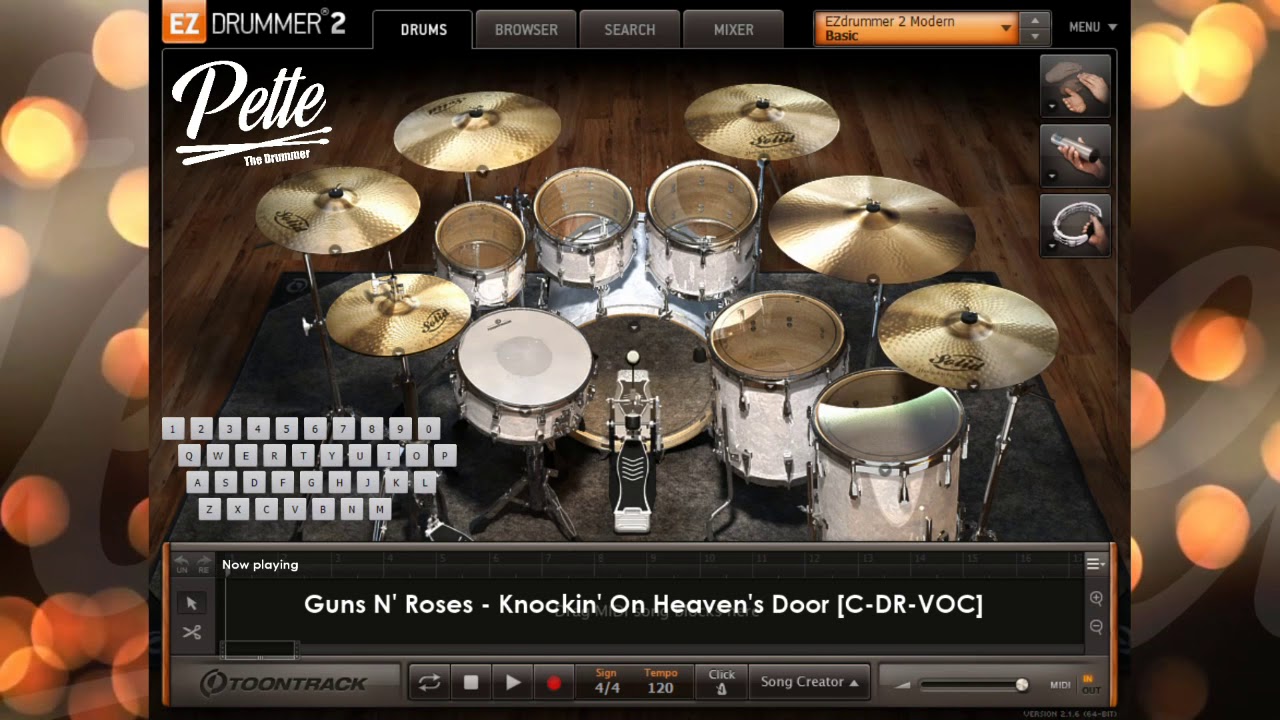Start playback with the Play button
This screenshot has height=720, width=1280.
[x=513, y=683]
